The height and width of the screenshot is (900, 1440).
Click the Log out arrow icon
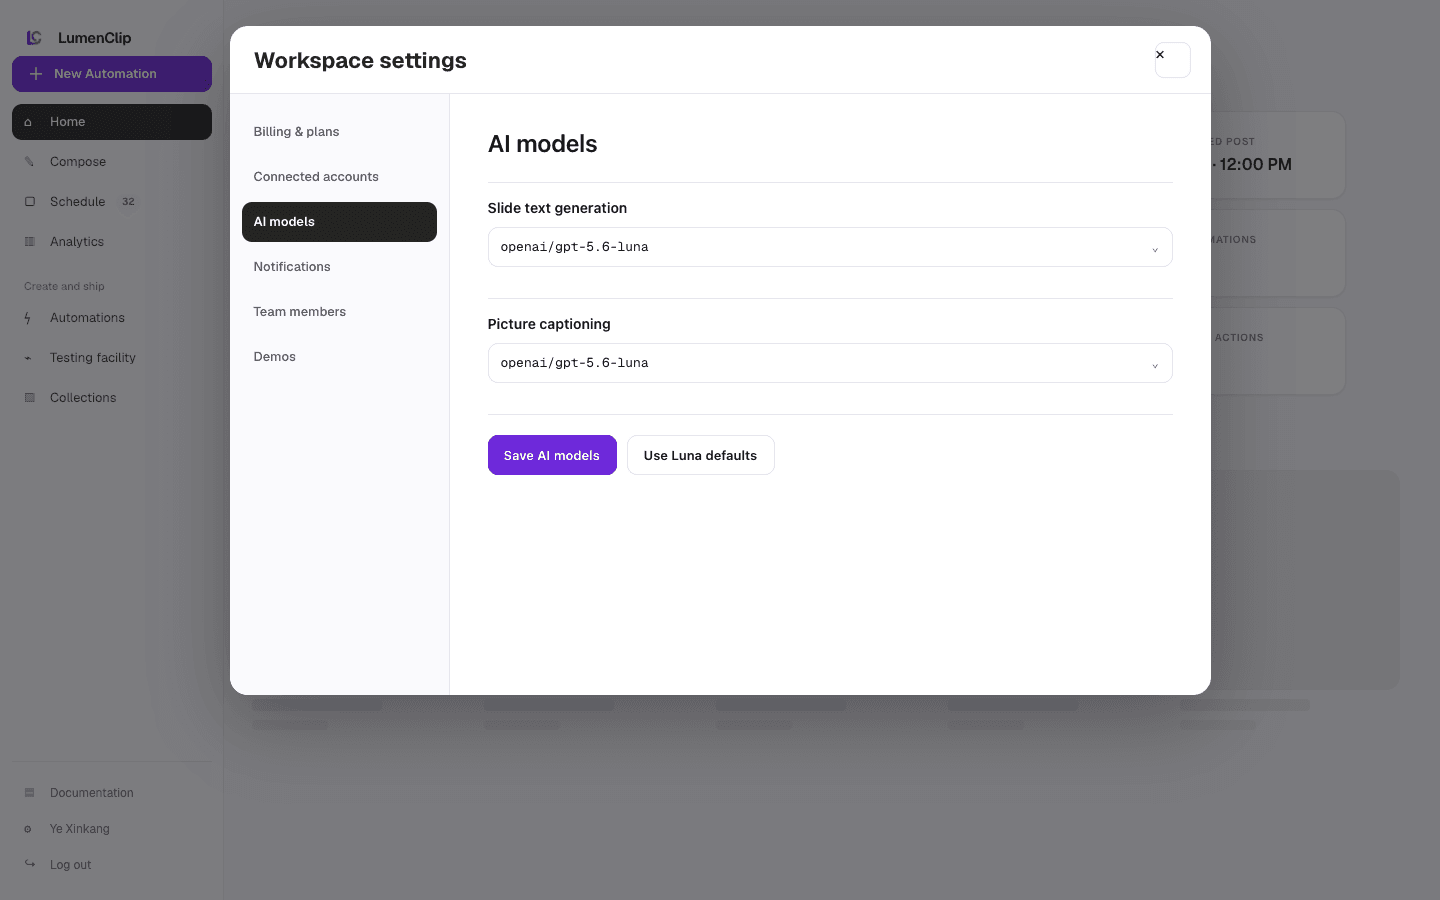click(29, 865)
